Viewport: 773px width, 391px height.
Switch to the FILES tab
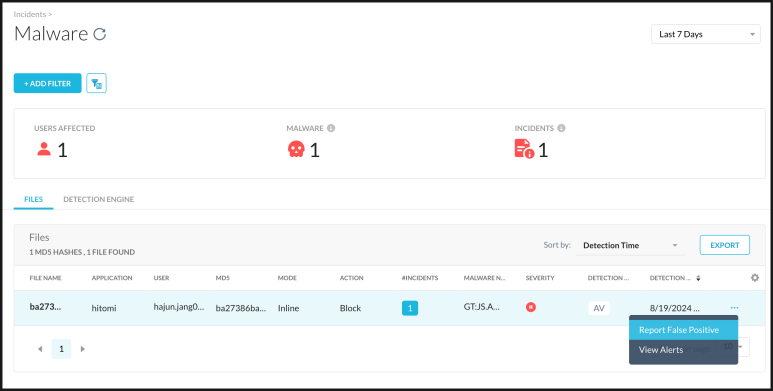click(x=34, y=199)
